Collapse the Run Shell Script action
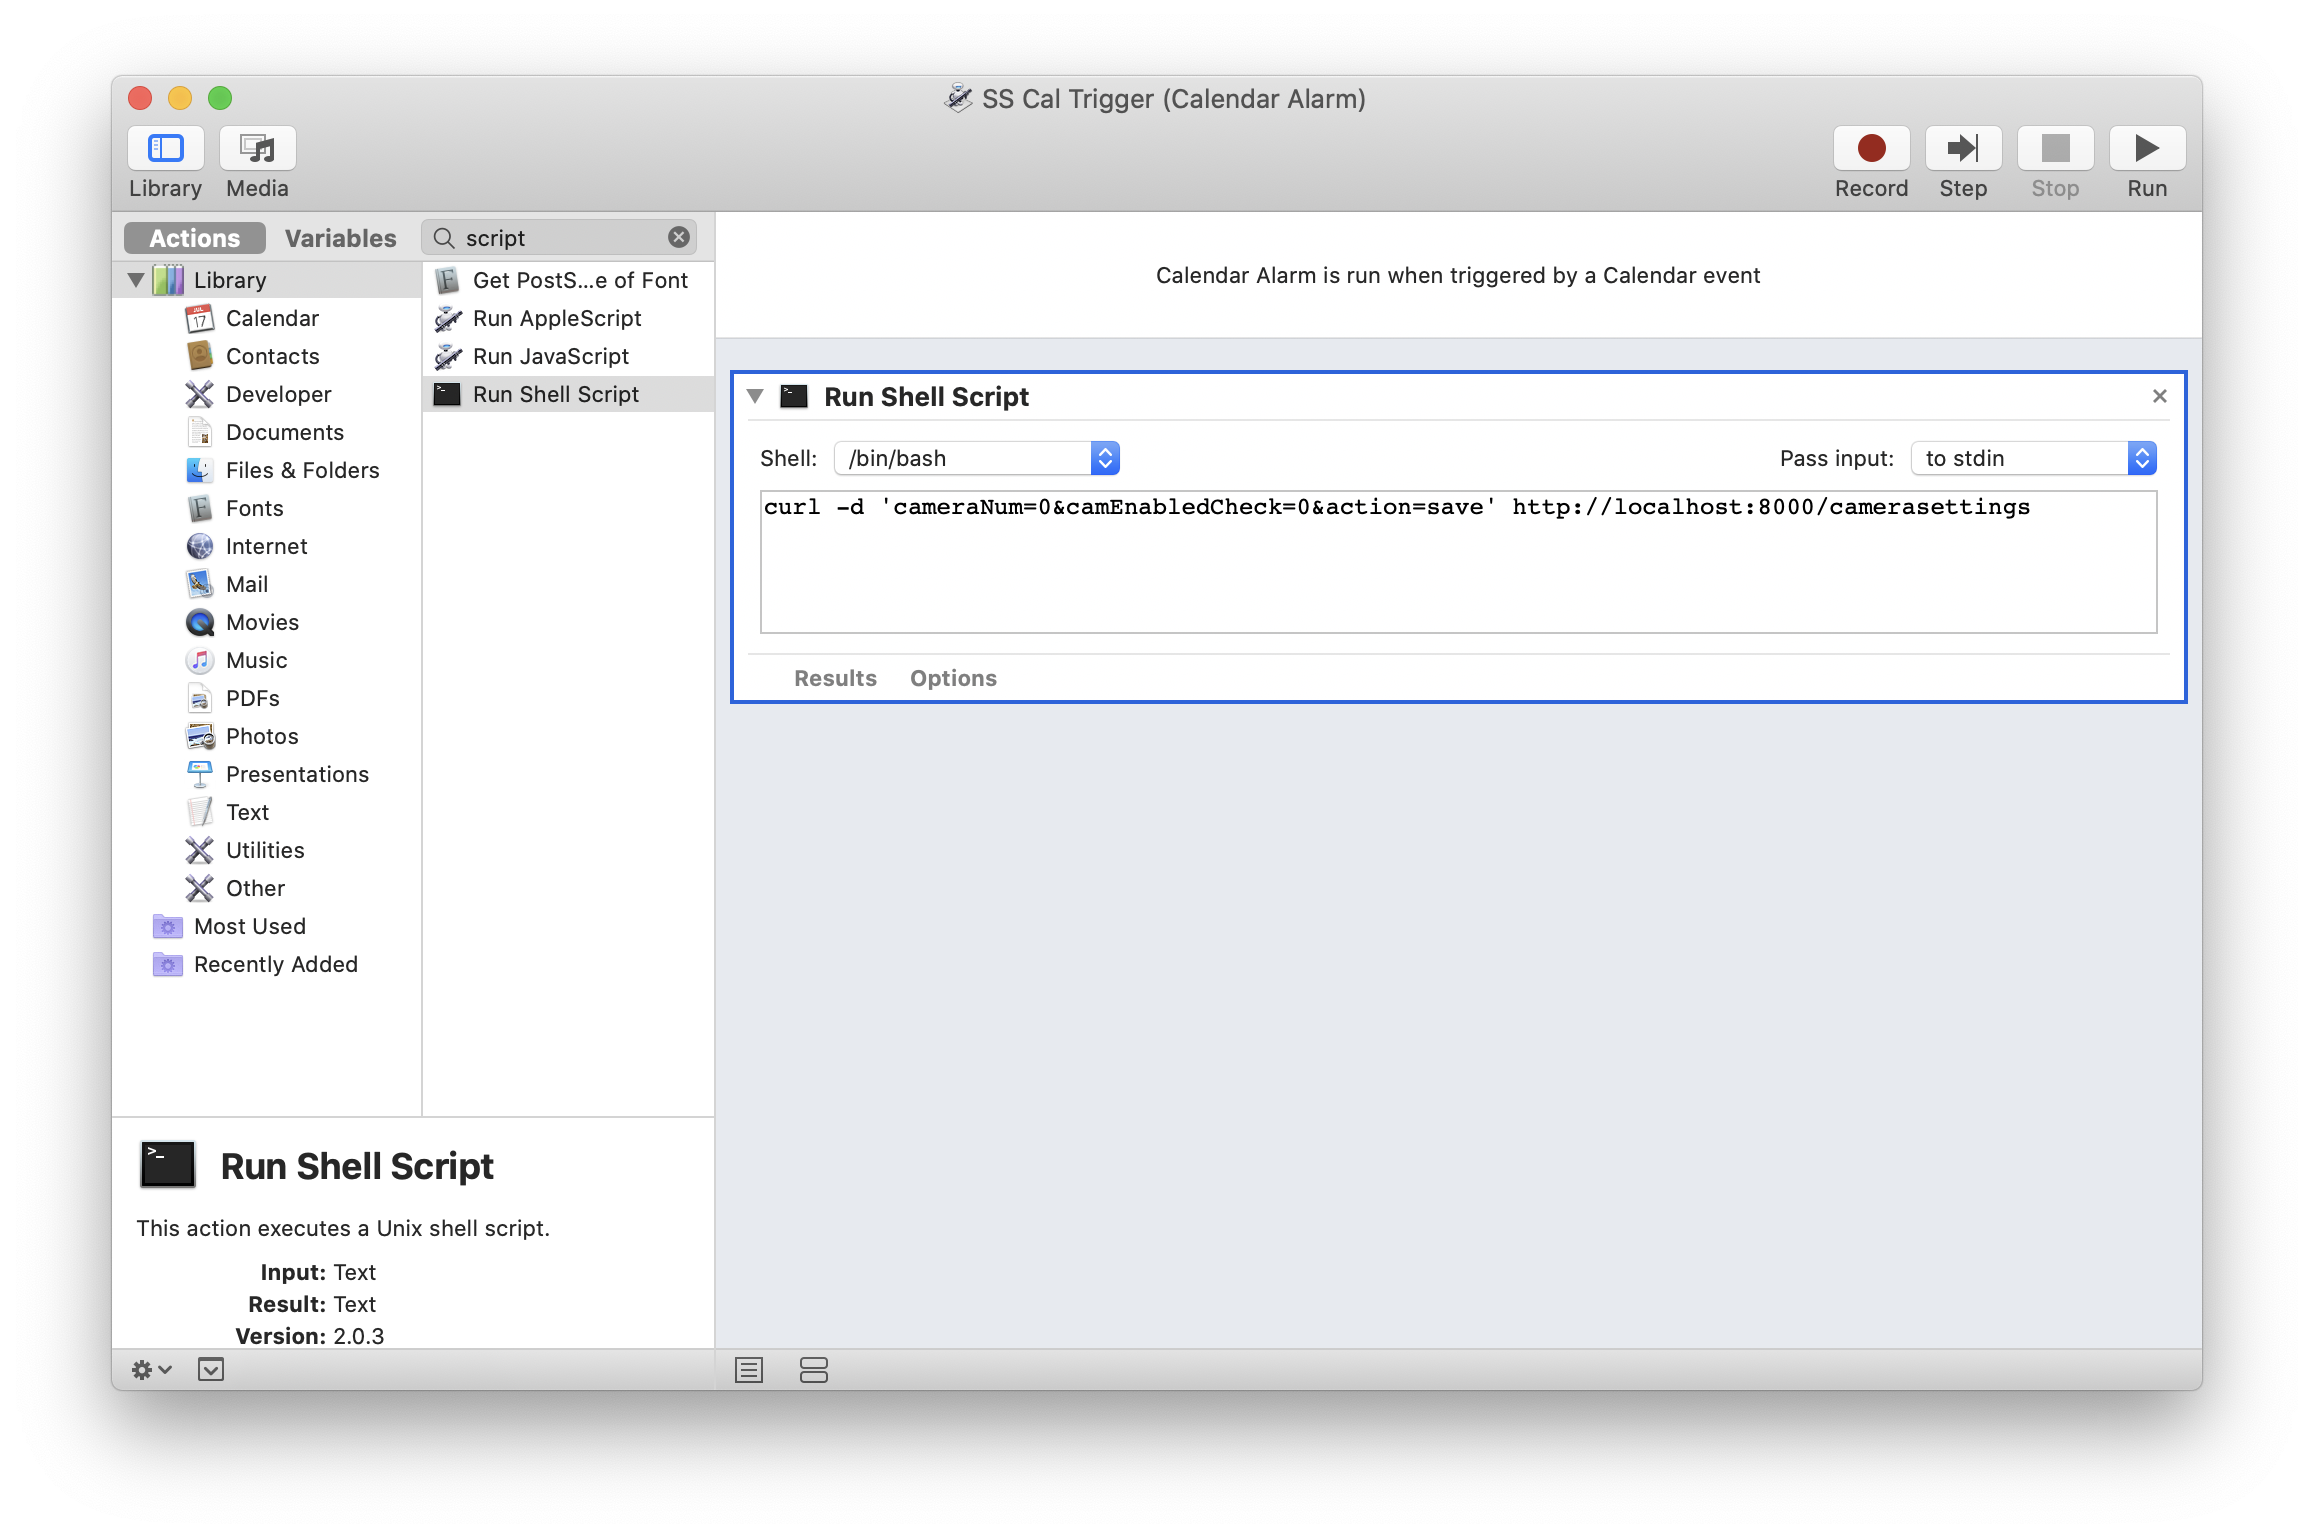2314x1538 pixels. pyautogui.click(x=756, y=396)
